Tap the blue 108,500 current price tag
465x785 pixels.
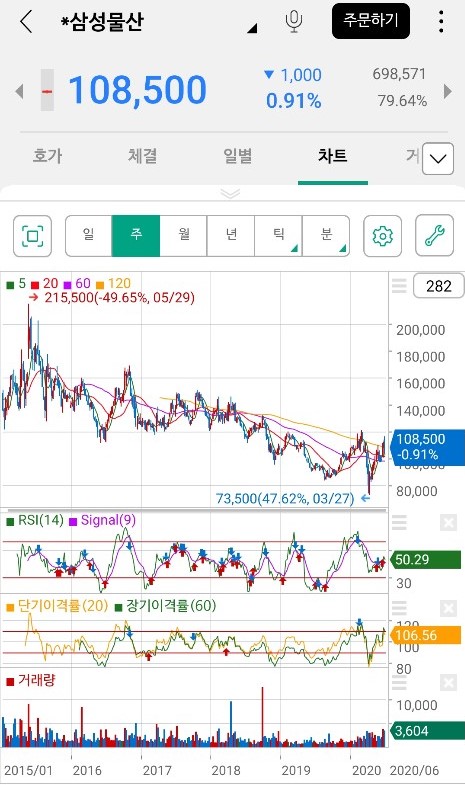pyautogui.click(x=428, y=447)
